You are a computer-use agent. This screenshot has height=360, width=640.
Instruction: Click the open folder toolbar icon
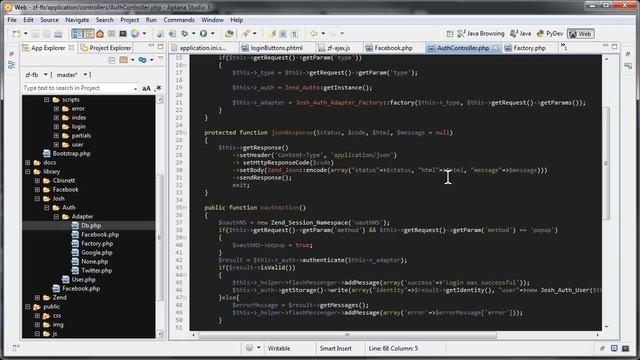(229, 34)
